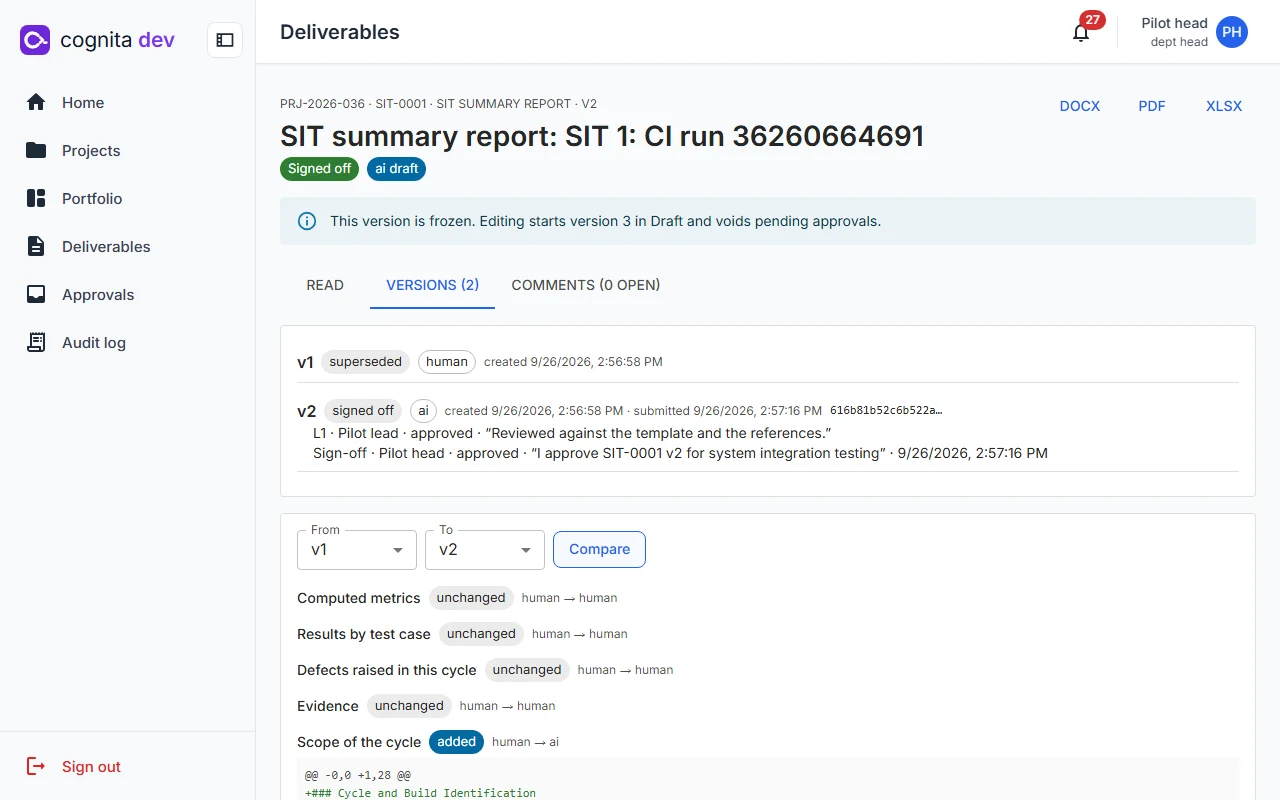Export the report as PDF

(x=1152, y=106)
